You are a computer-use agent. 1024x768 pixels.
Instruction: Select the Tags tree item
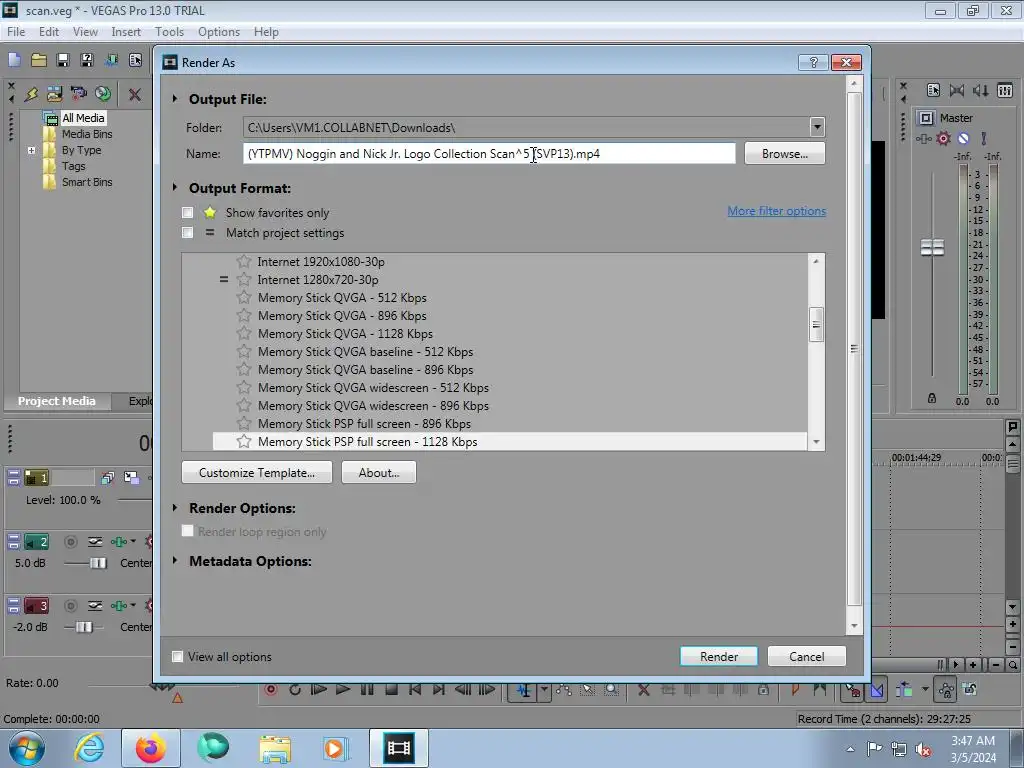point(74,166)
